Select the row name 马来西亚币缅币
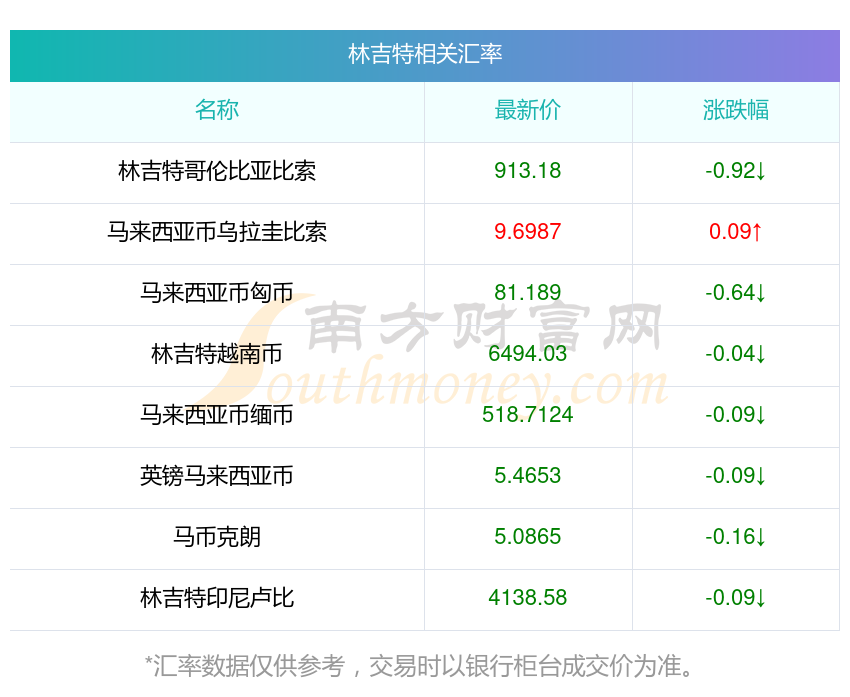 (217, 415)
